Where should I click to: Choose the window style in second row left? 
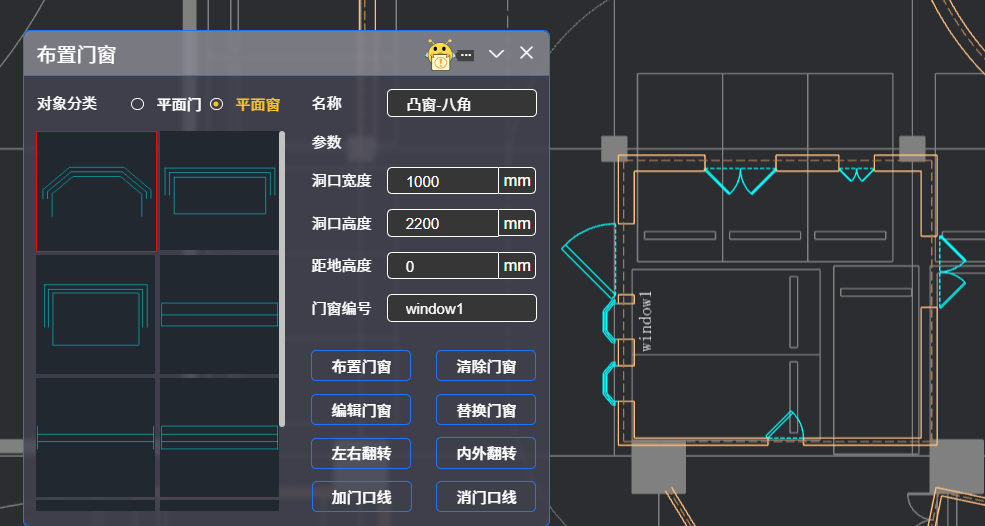coord(97,314)
